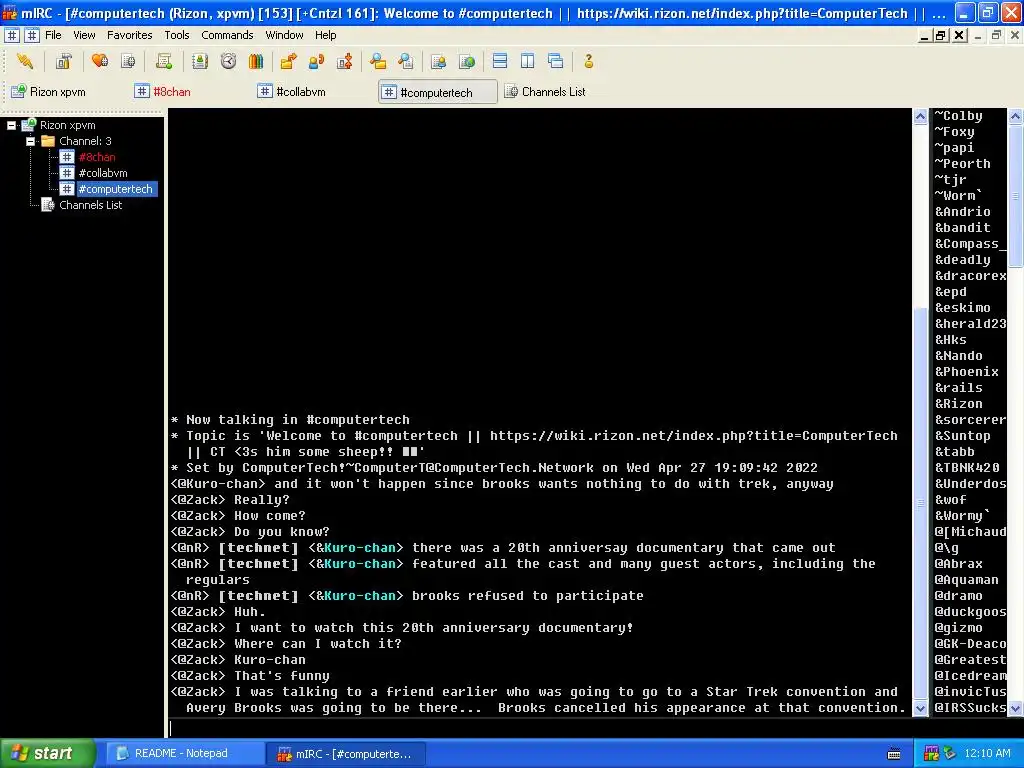The height and width of the screenshot is (768, 1024).
Task: Click the mIRC icon in system tray
Action: [x=931, y=754]
